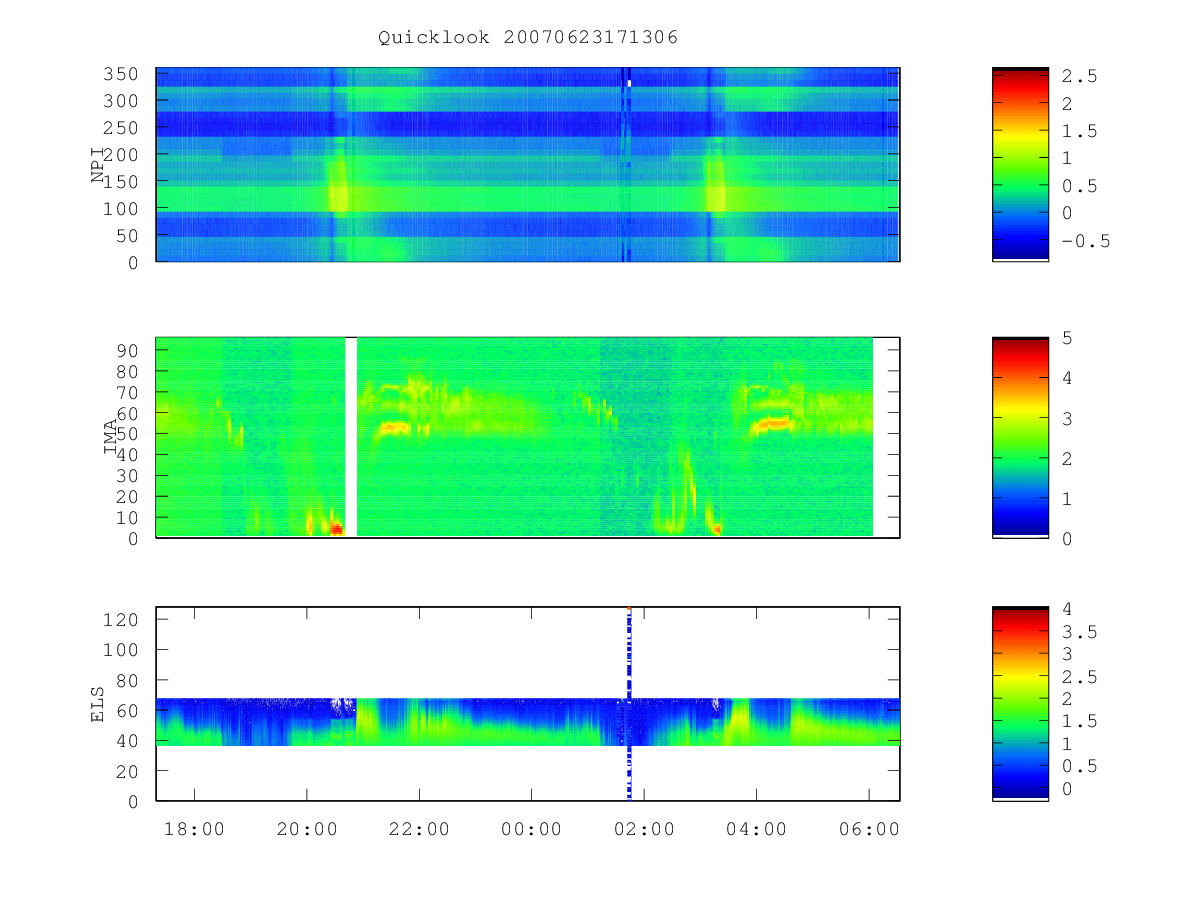Click the 18:00 time axis label
This screenshot has height=900, width=1200.
194,830
